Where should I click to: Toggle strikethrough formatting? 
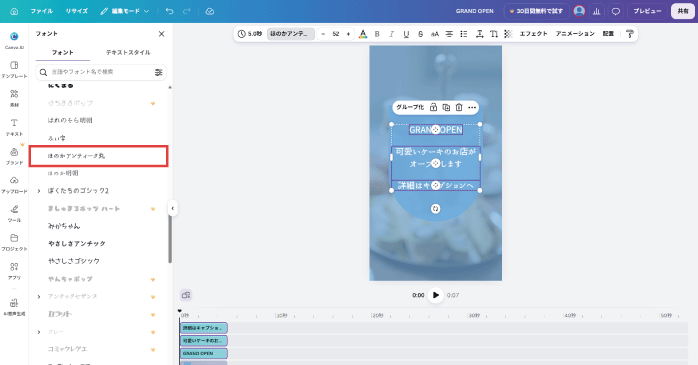coord(421,34)
